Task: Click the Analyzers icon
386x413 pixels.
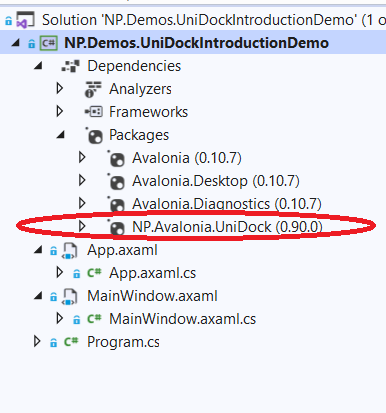Action: [x=93, y=89]
